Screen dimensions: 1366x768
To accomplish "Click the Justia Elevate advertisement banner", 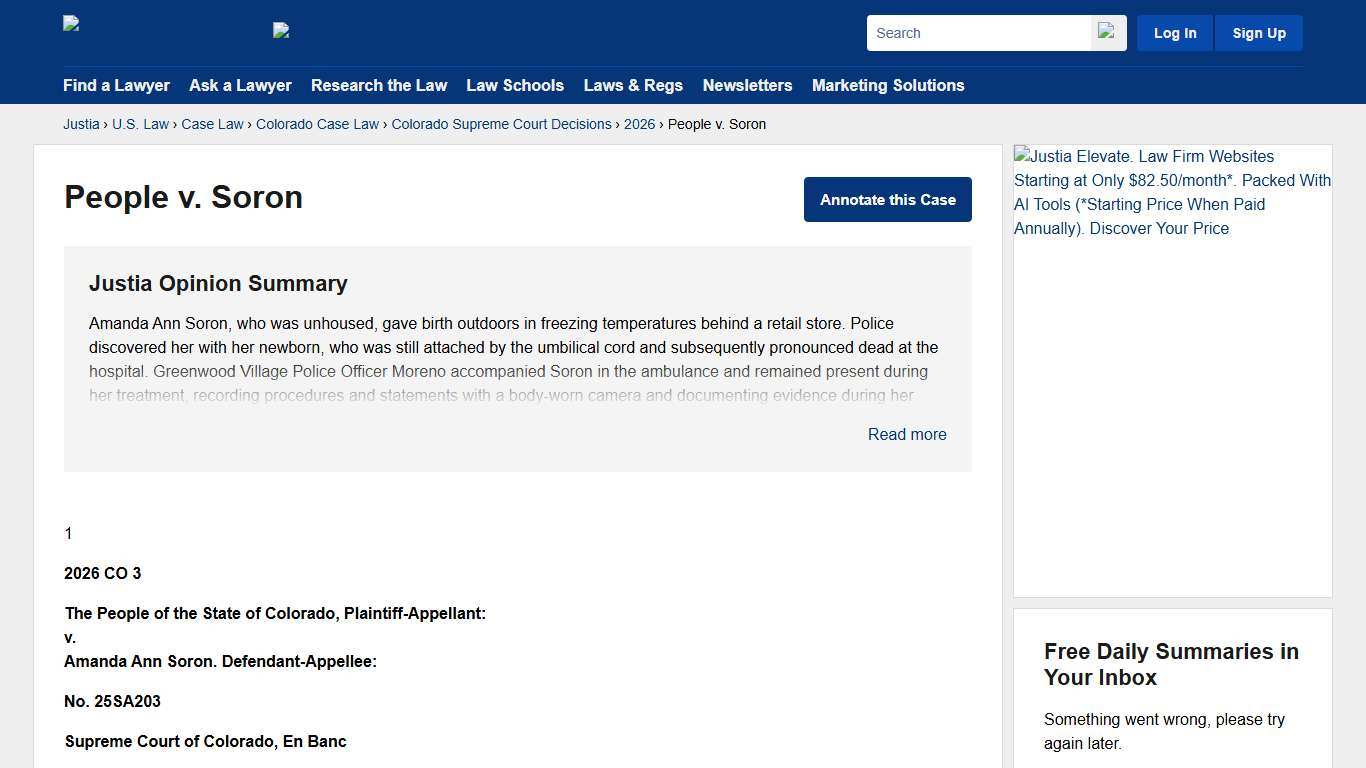I will pyautogui.click(x=1172, y=192).
